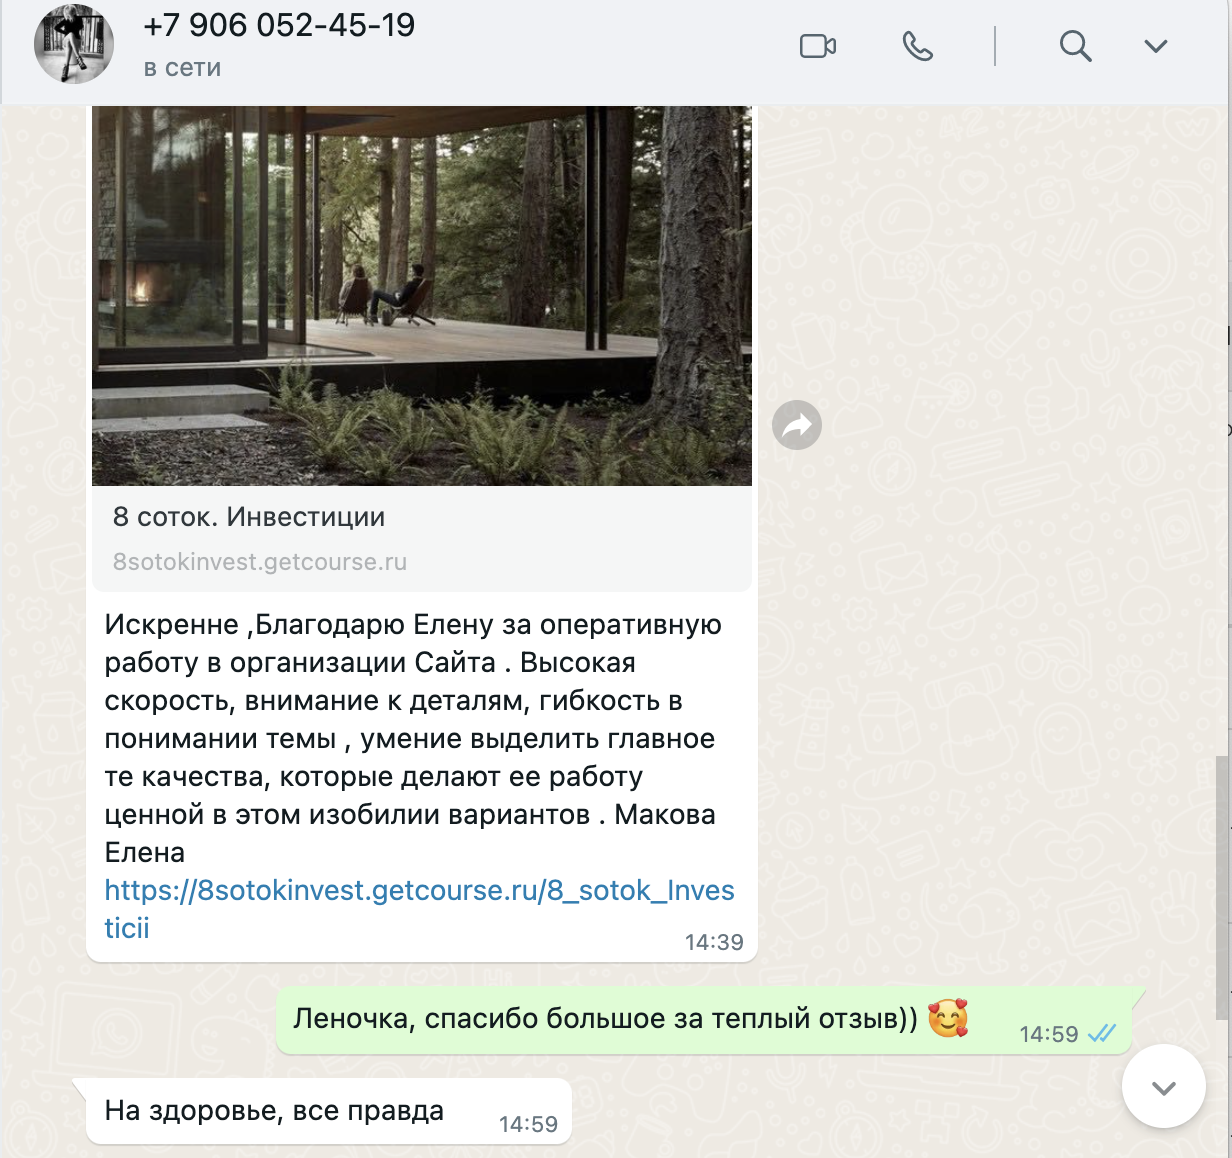Click the link preview title 8 соток. Инвестиции

tap(249, 517)
